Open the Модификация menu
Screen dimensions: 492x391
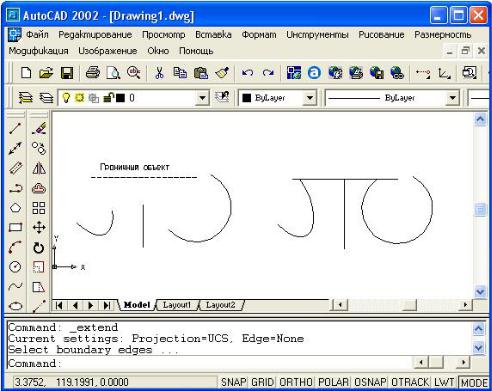pos(38,51)
